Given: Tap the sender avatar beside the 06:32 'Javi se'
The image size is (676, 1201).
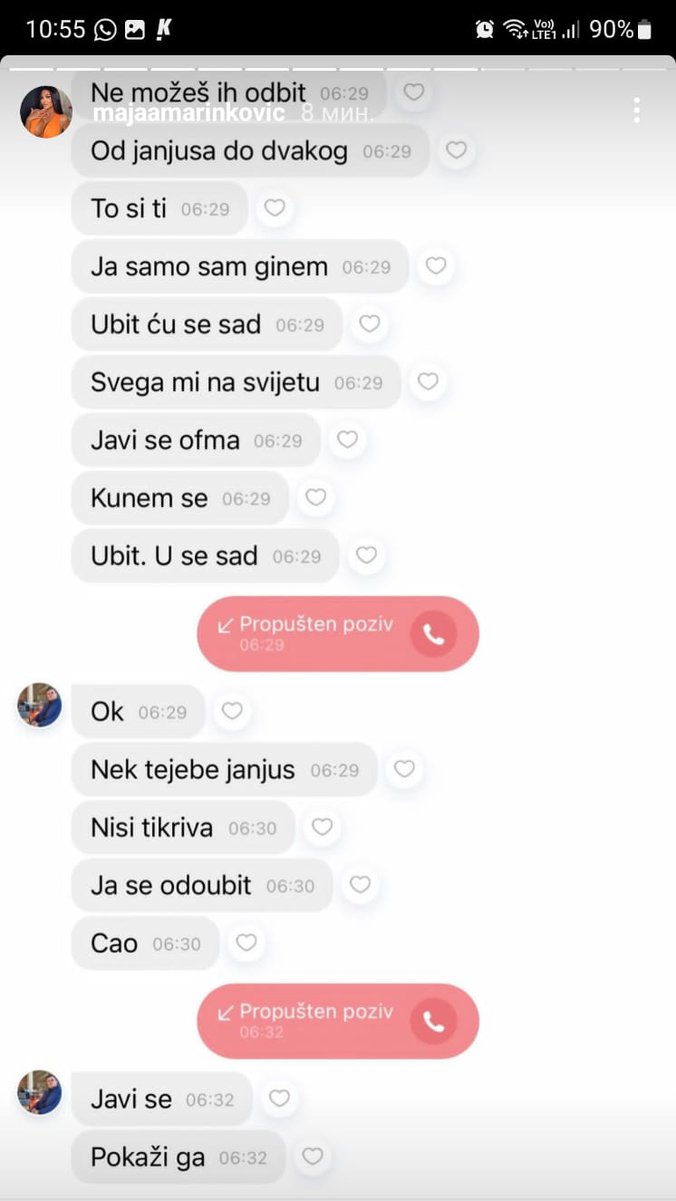Looking at the screenshot, I should click(x=40, y=1093).
